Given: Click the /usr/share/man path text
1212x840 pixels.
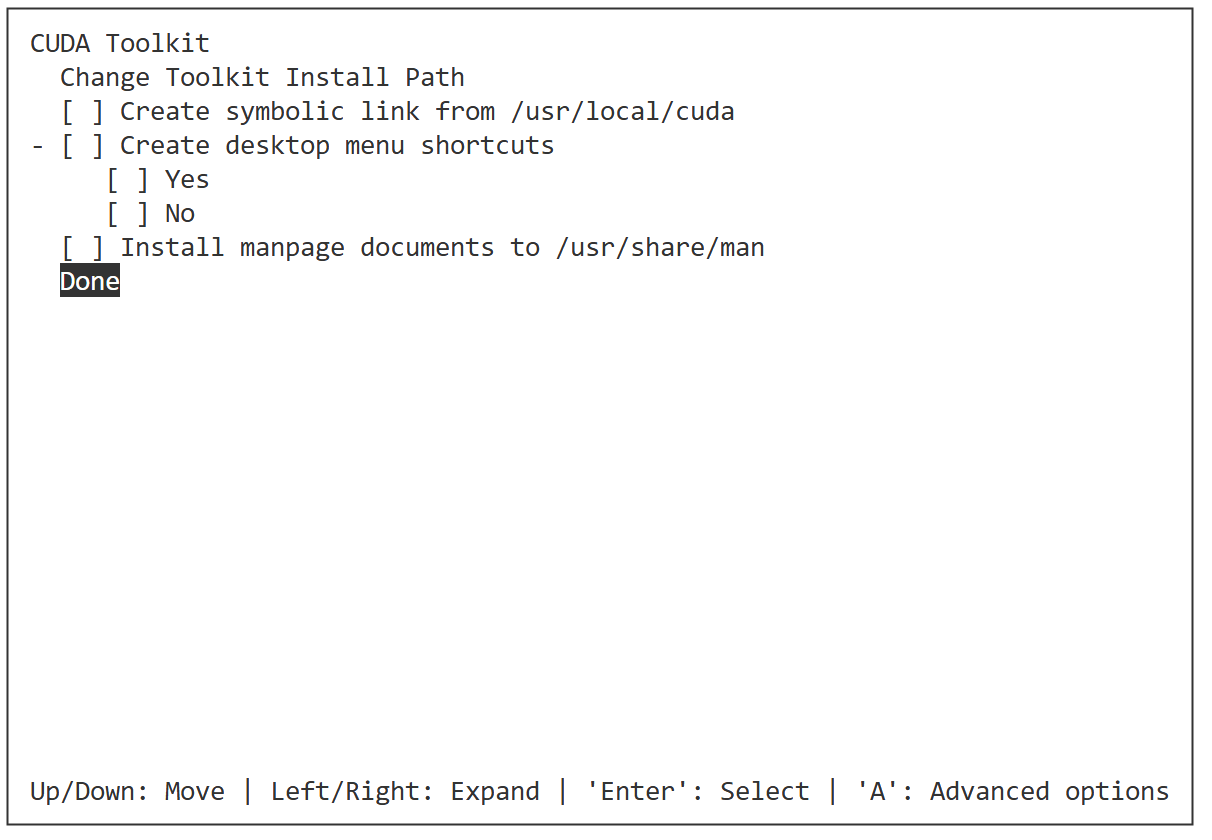Looking at the screenshot, I should pos(660,248).
